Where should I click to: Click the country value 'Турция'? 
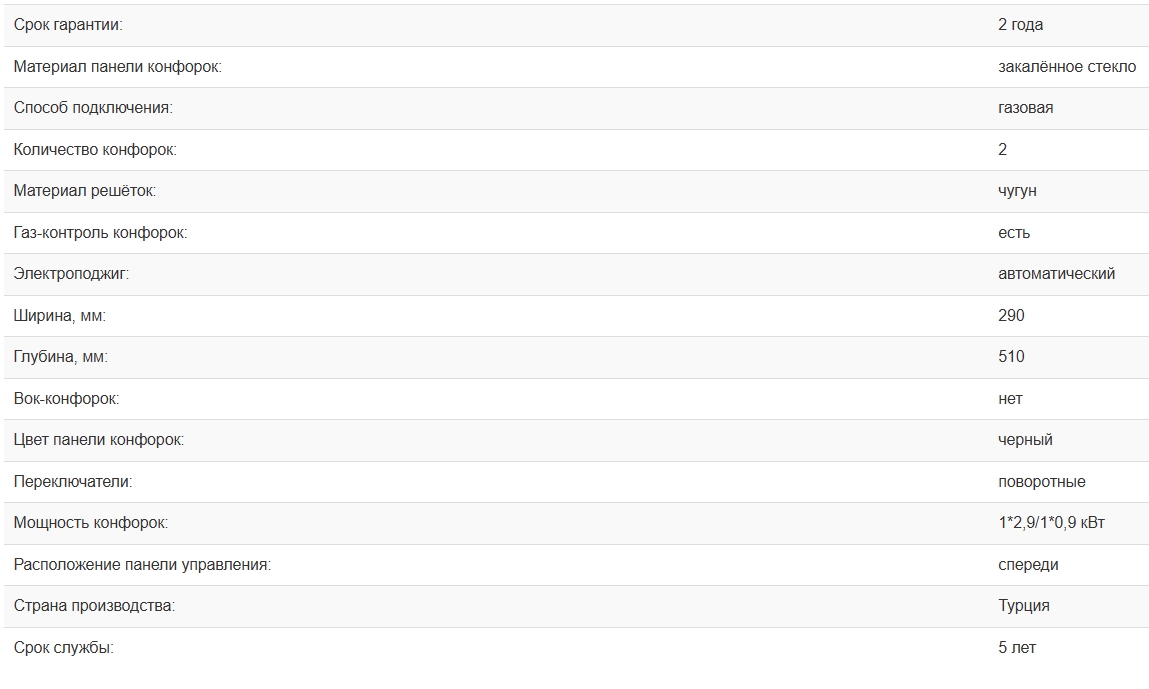[x=1023, y=606]
